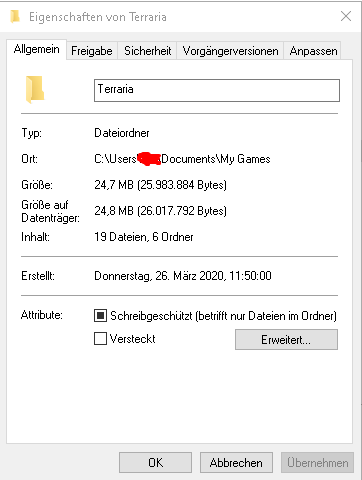Click the Ort path text with Documents\My Games
This screenshot has height=480, width=362.
(x=182, y=159)
